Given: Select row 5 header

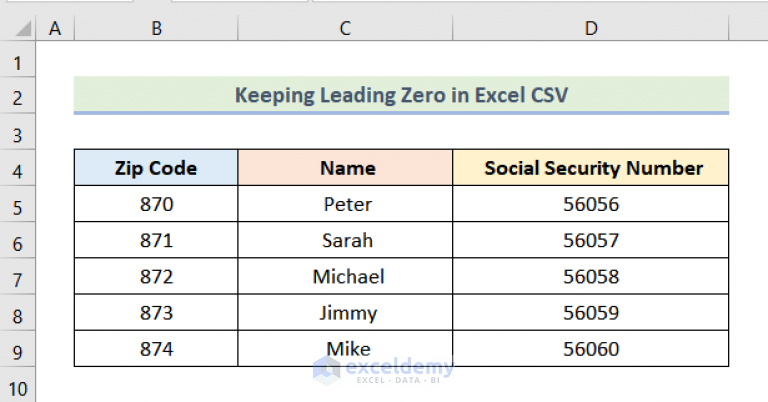Looking at the screenshot, I should (x=18, y=204).
